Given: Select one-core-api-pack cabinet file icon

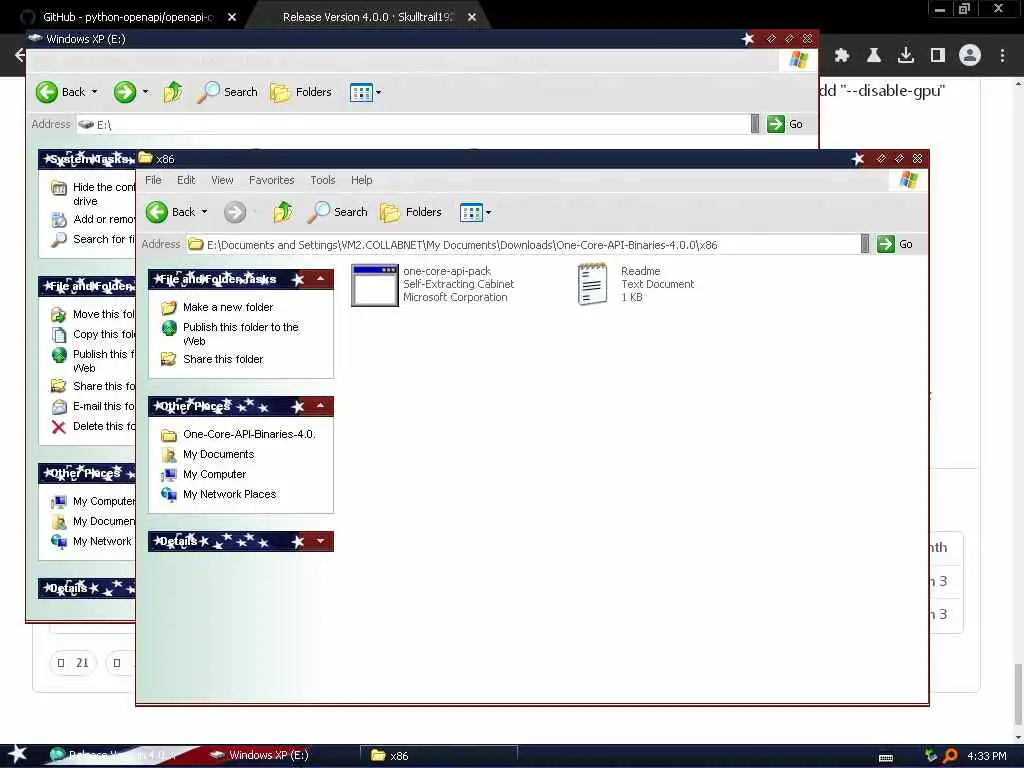Looking at the screenshot, I should [374, 285].
